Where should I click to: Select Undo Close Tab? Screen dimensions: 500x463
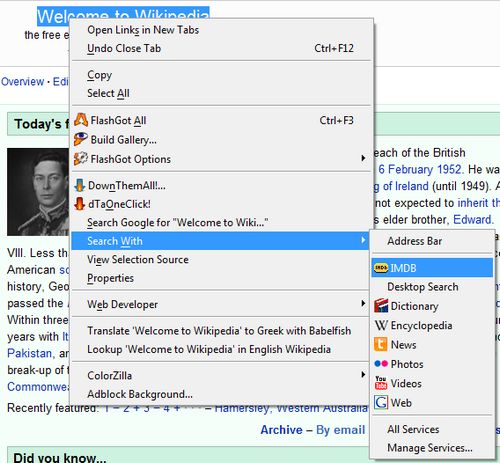pos(221,48)
